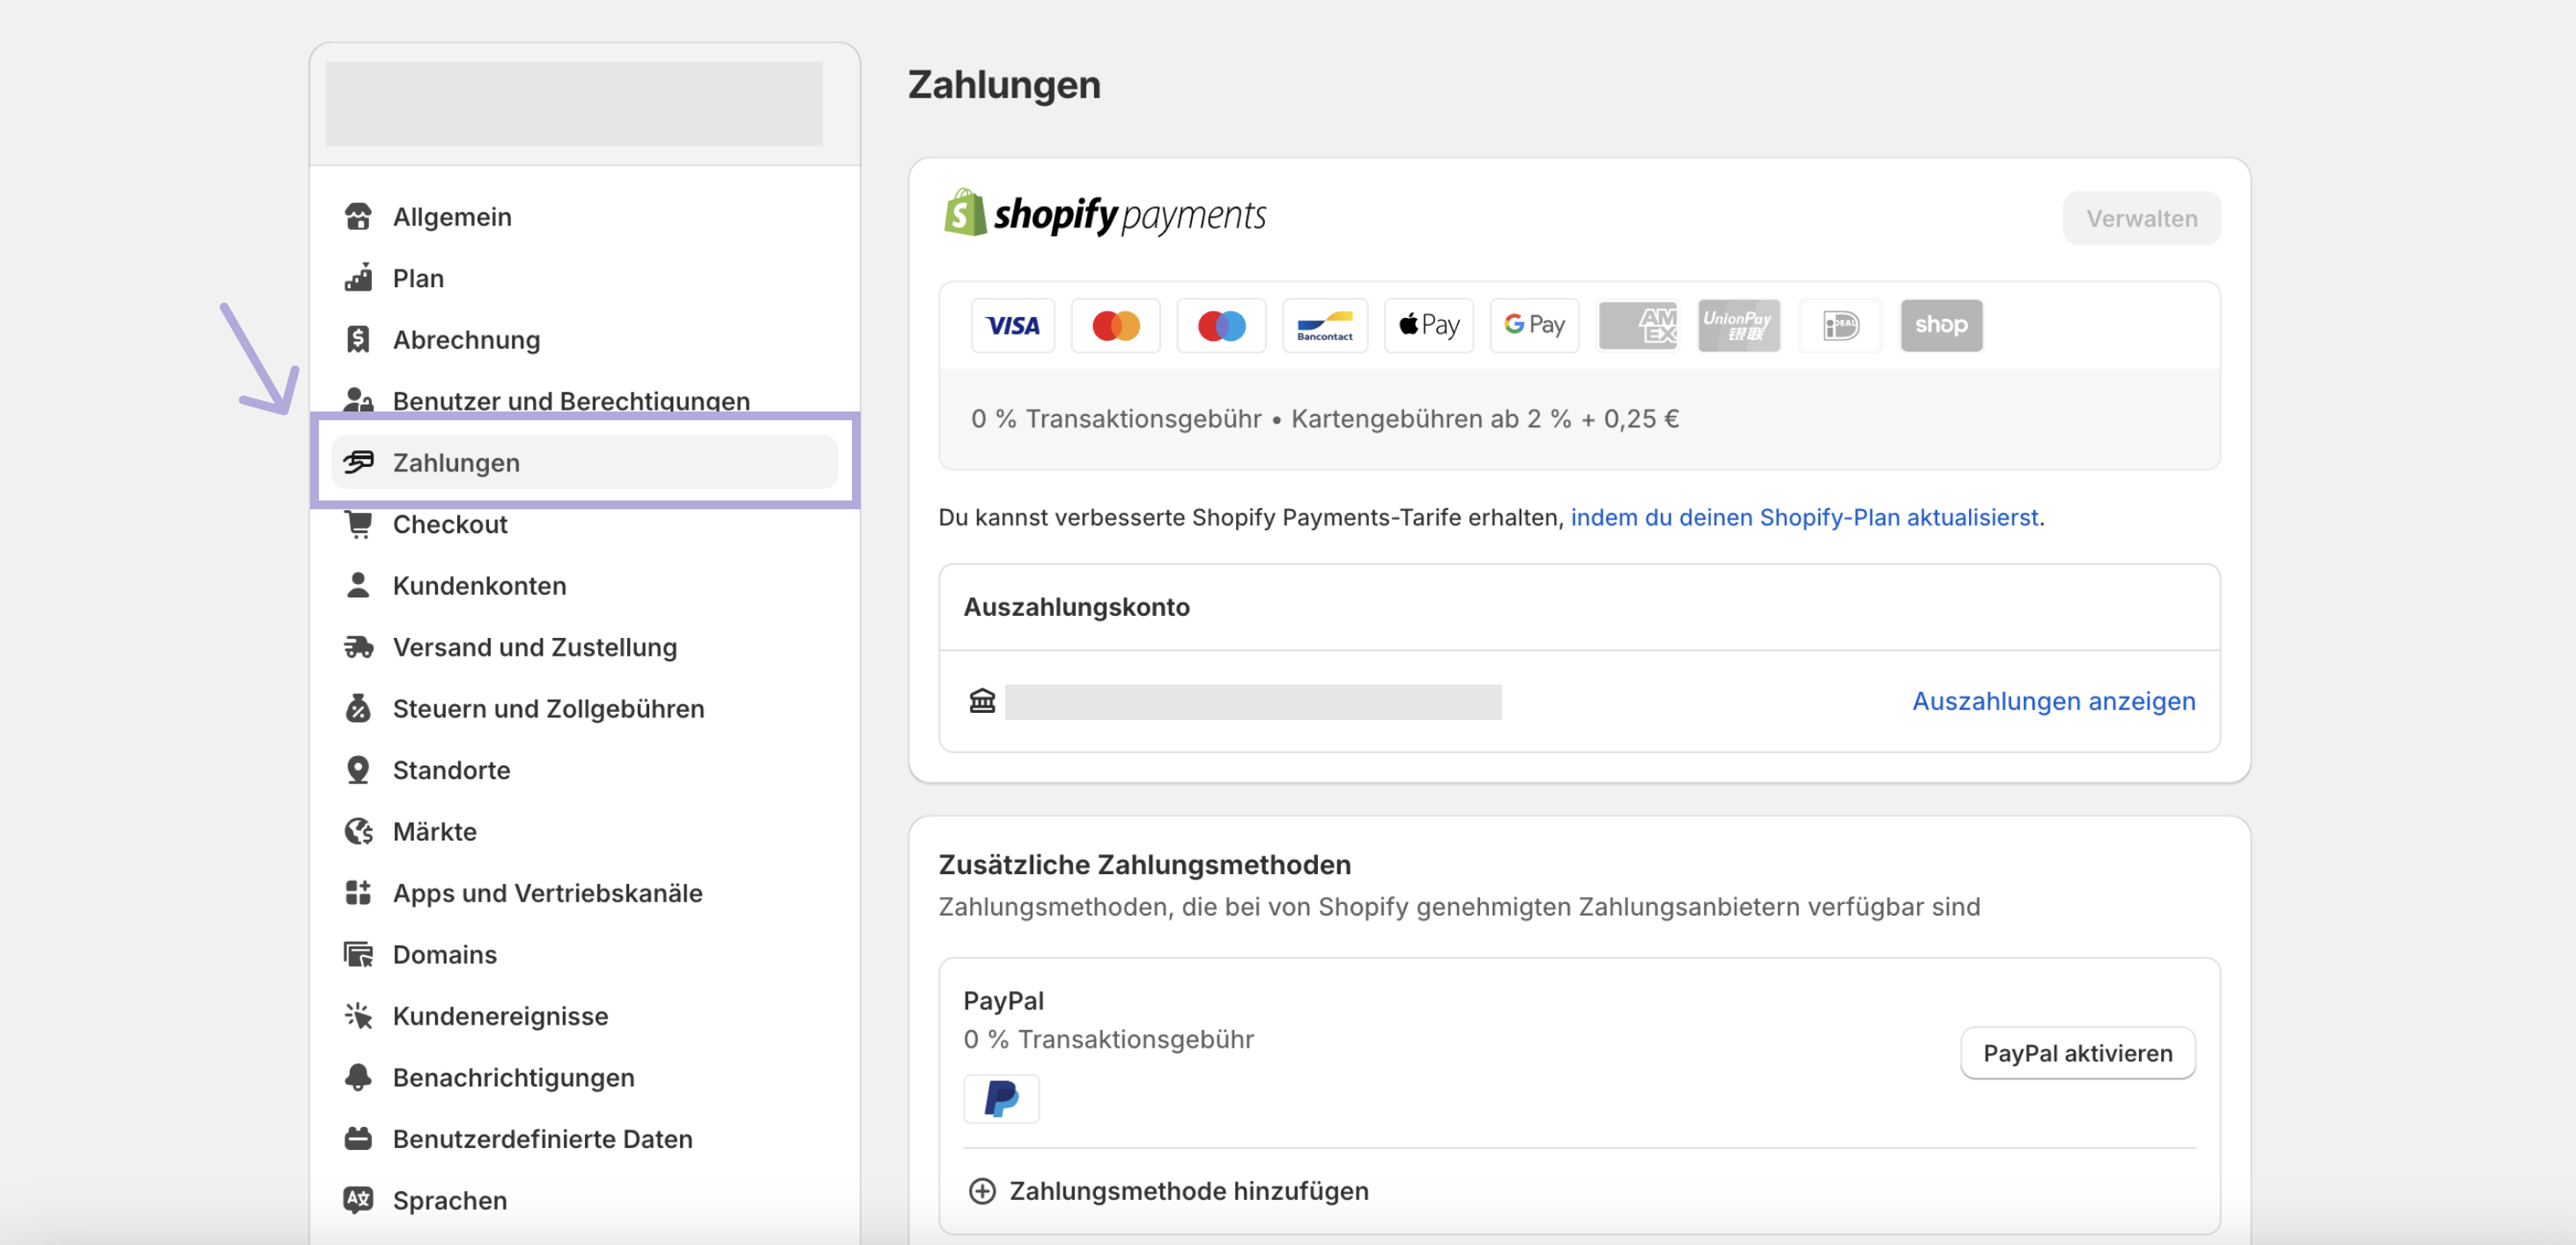Click the Maestro card logo

click(x=1221, y=325)
